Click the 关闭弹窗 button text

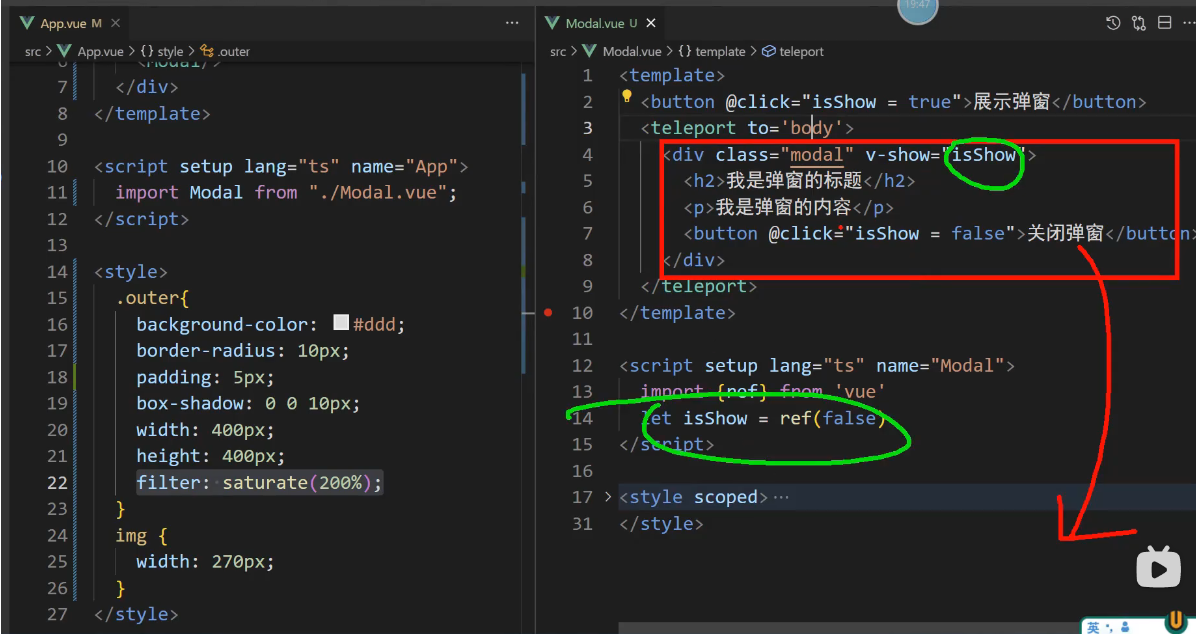(1065, 233)
